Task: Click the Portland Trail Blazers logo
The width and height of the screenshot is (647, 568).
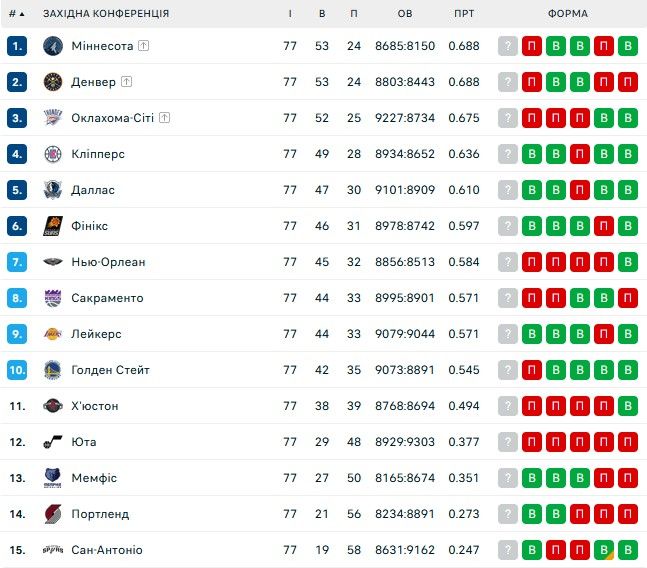Action: pyautogui.click(x=53, y=514)
